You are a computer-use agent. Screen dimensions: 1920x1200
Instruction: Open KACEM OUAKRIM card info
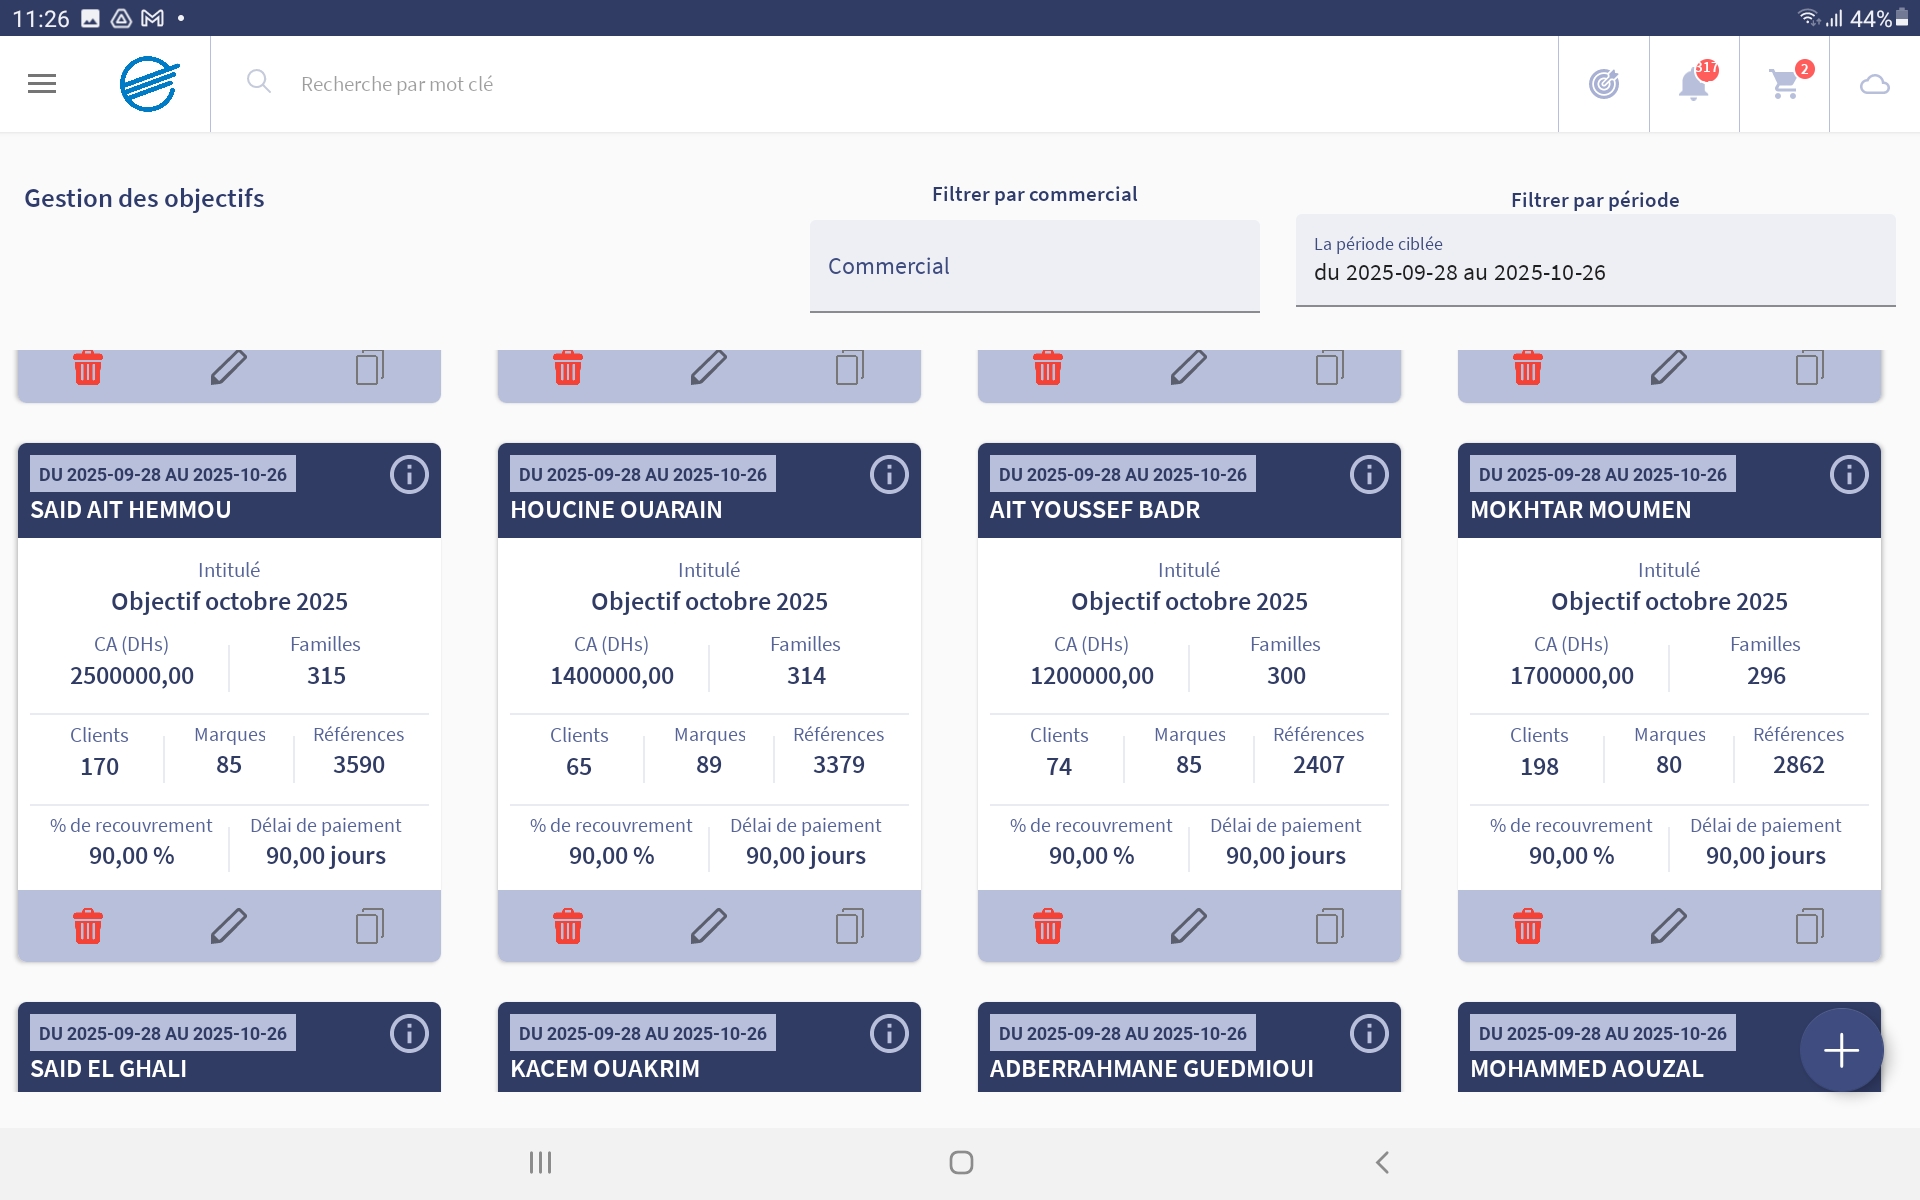[888, 1034]
